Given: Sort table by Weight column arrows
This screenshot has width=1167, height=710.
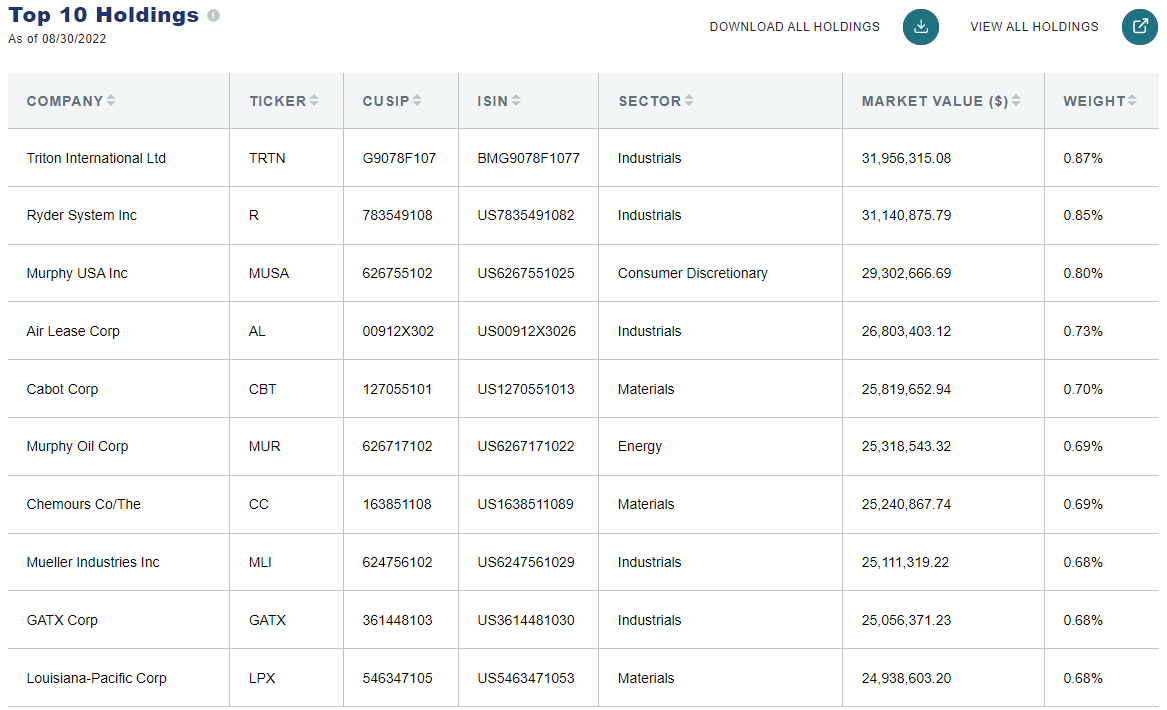Looking at the screenshot, I should coord(1132,100).
